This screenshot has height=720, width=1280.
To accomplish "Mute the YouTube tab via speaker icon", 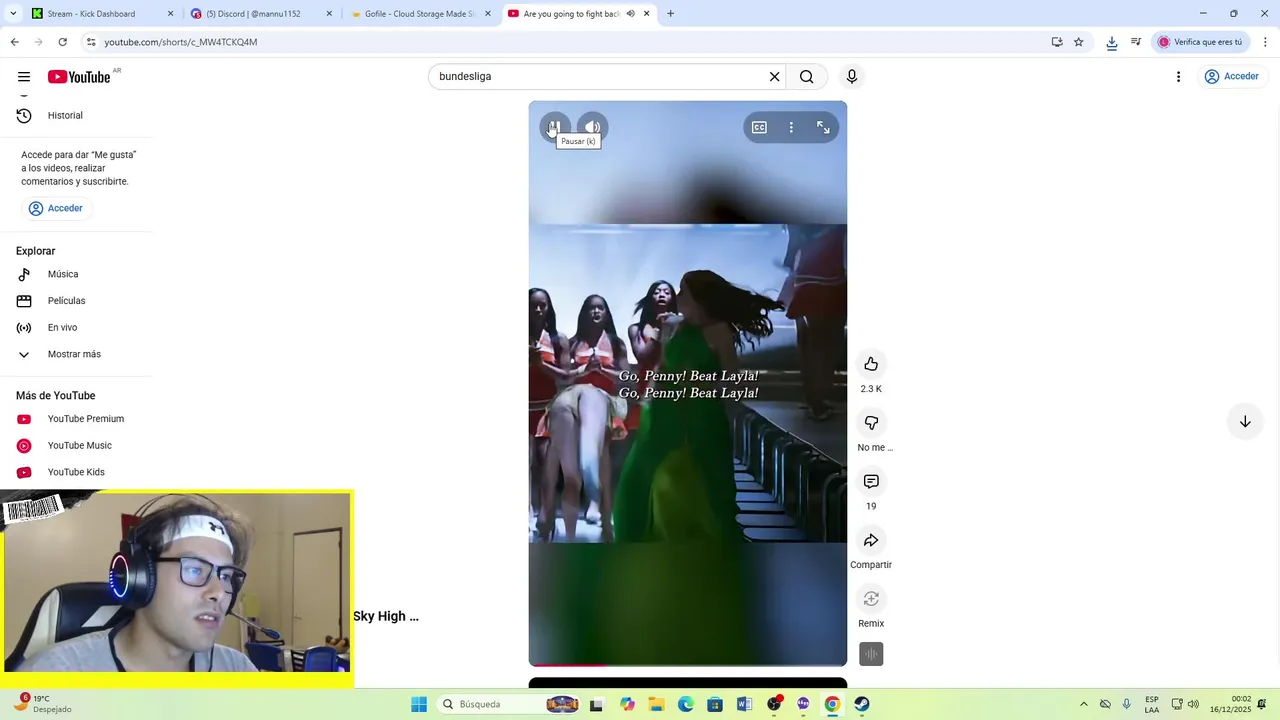I will [x=630, y=14].
